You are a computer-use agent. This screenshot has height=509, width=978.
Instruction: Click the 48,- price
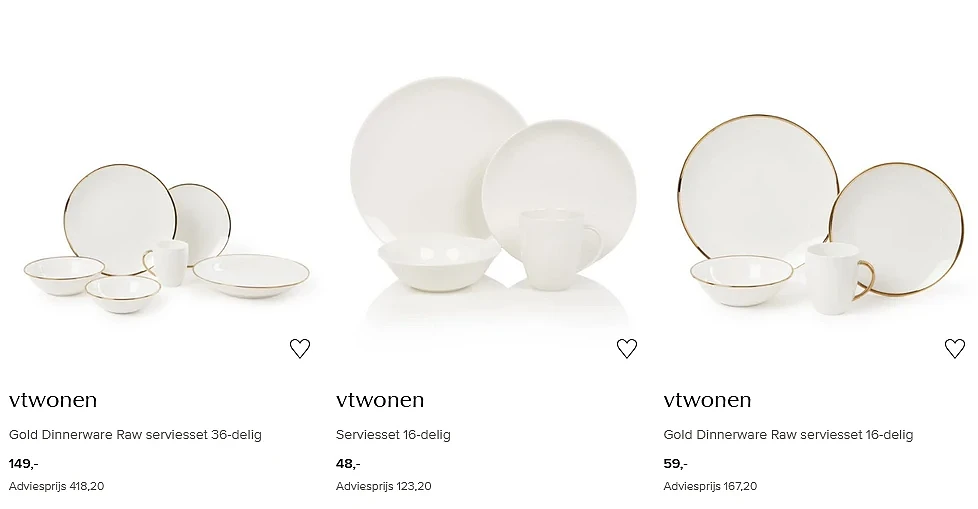tap(348, 463)
